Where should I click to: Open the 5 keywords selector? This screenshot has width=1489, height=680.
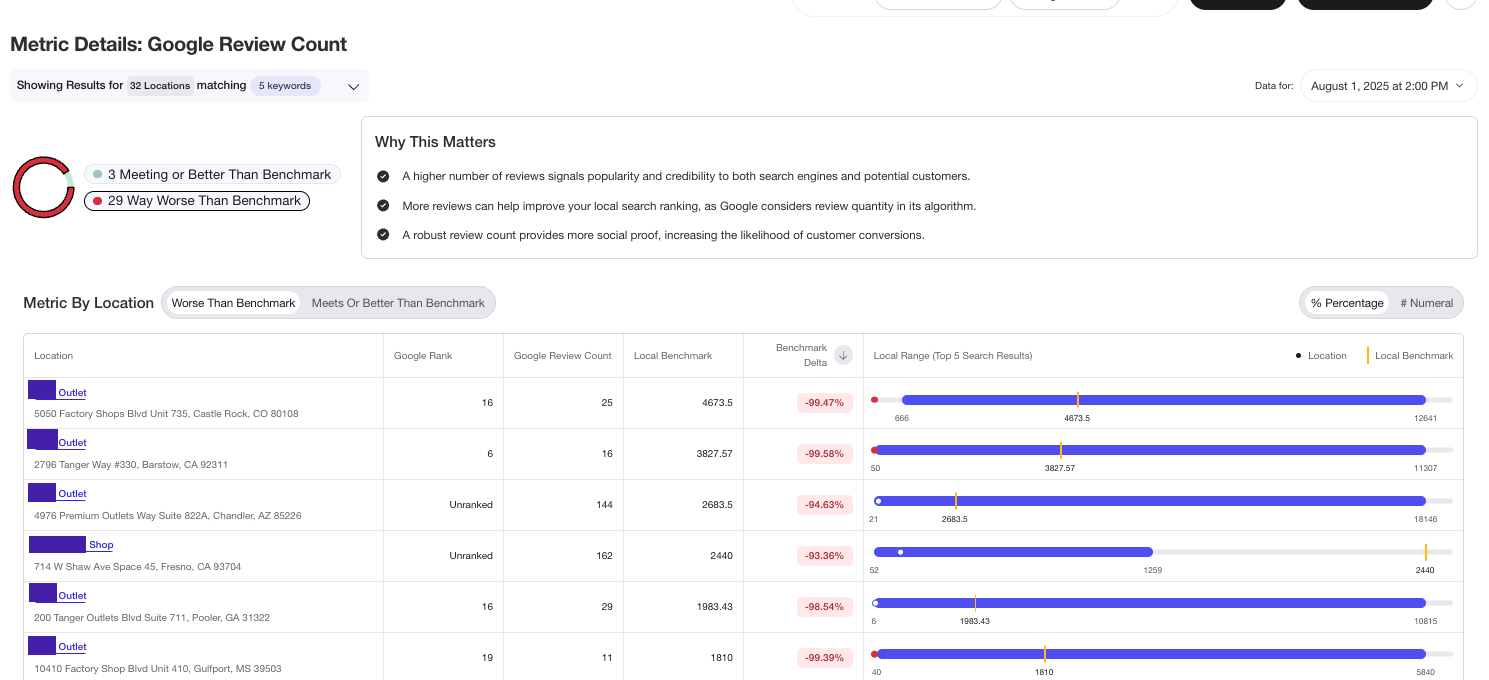coord(285,86)
